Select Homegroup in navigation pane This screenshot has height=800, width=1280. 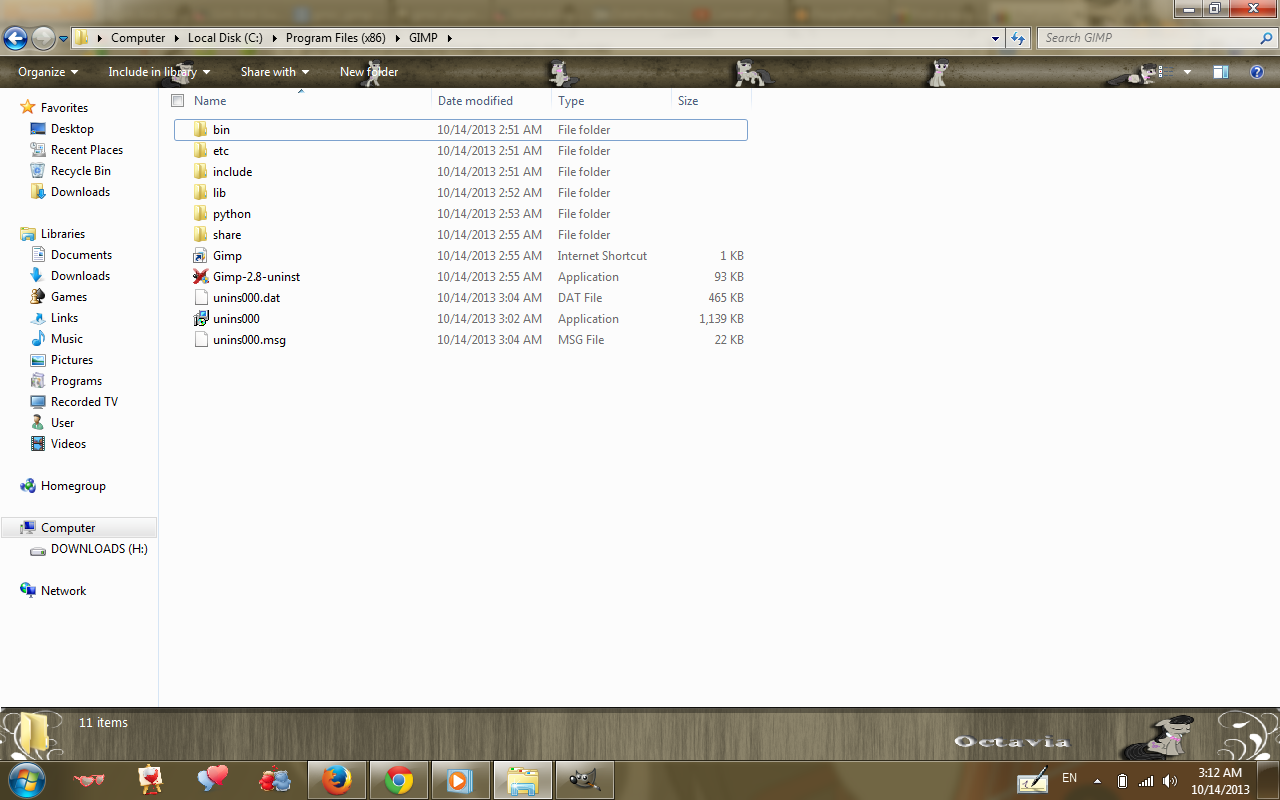(73, 486)
